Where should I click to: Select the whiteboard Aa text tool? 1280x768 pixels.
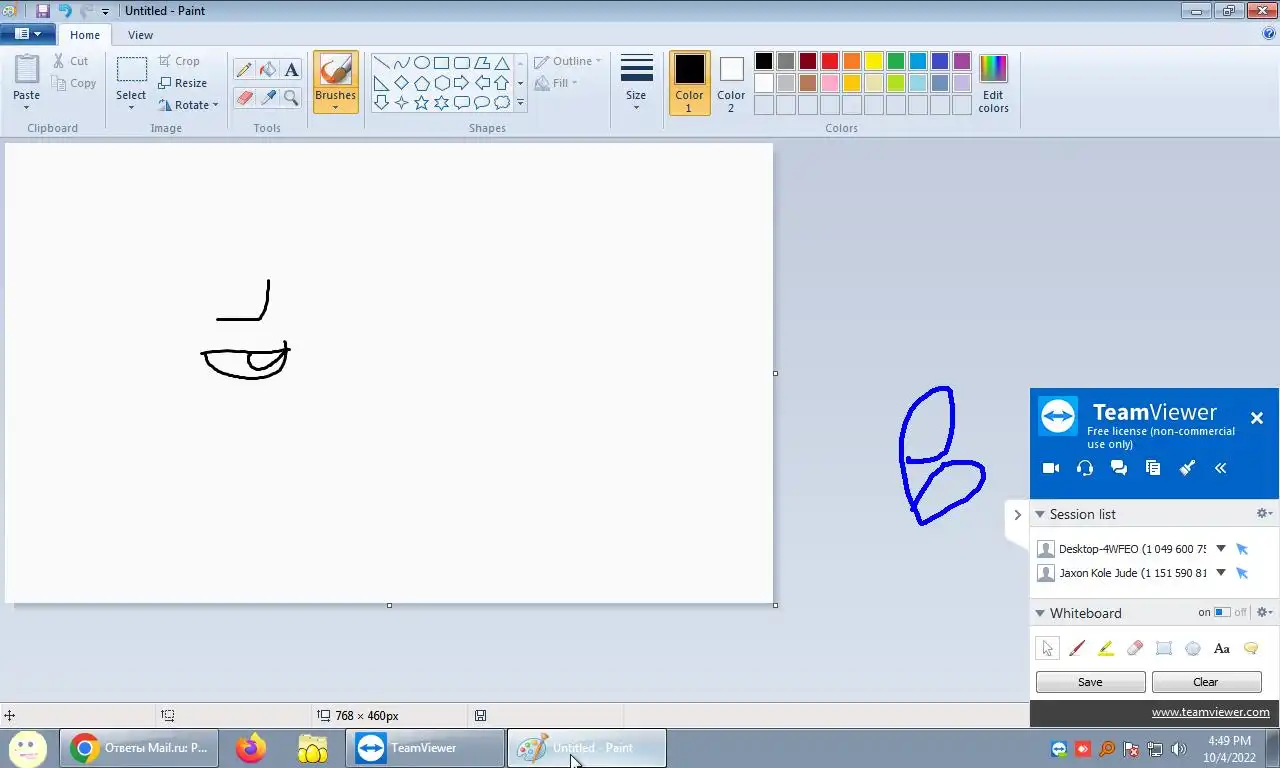click(x=1221, y=648)
